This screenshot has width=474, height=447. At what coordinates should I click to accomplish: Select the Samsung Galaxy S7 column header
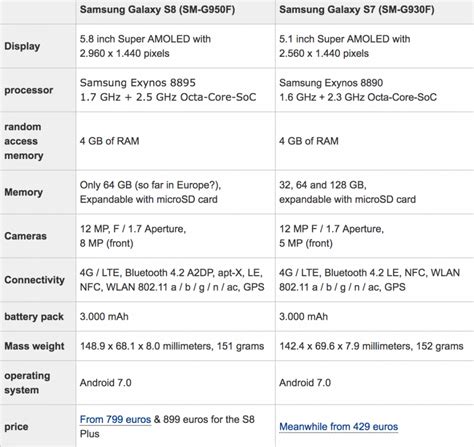coord(357,9)
